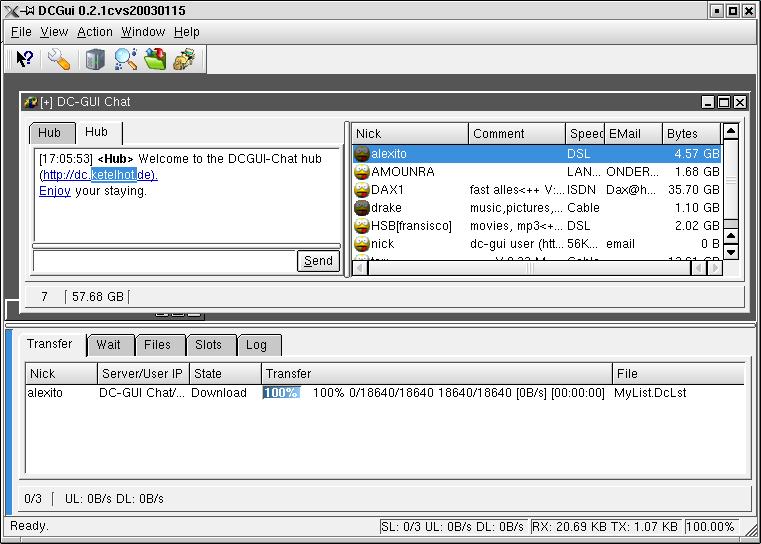Click user list horizontal scroll right arrow
Image resolution: width=761 pixels, height=544 pixels.
pyautogui.click(x=714, y=267)
